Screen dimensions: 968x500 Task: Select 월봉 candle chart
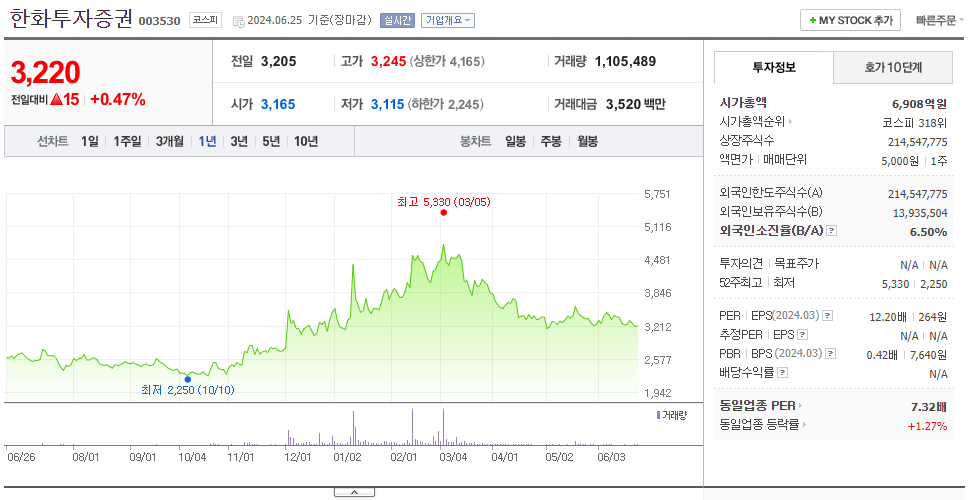587,141
